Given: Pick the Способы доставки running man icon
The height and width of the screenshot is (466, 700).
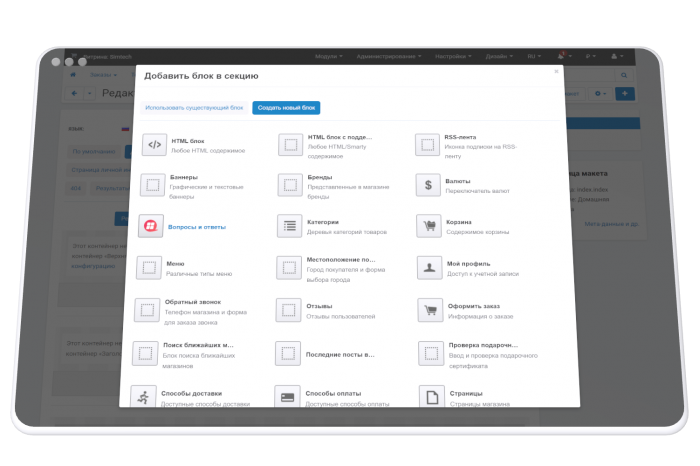Looking at the screenshot, I should pyautogui.click(x=143, y=396).
